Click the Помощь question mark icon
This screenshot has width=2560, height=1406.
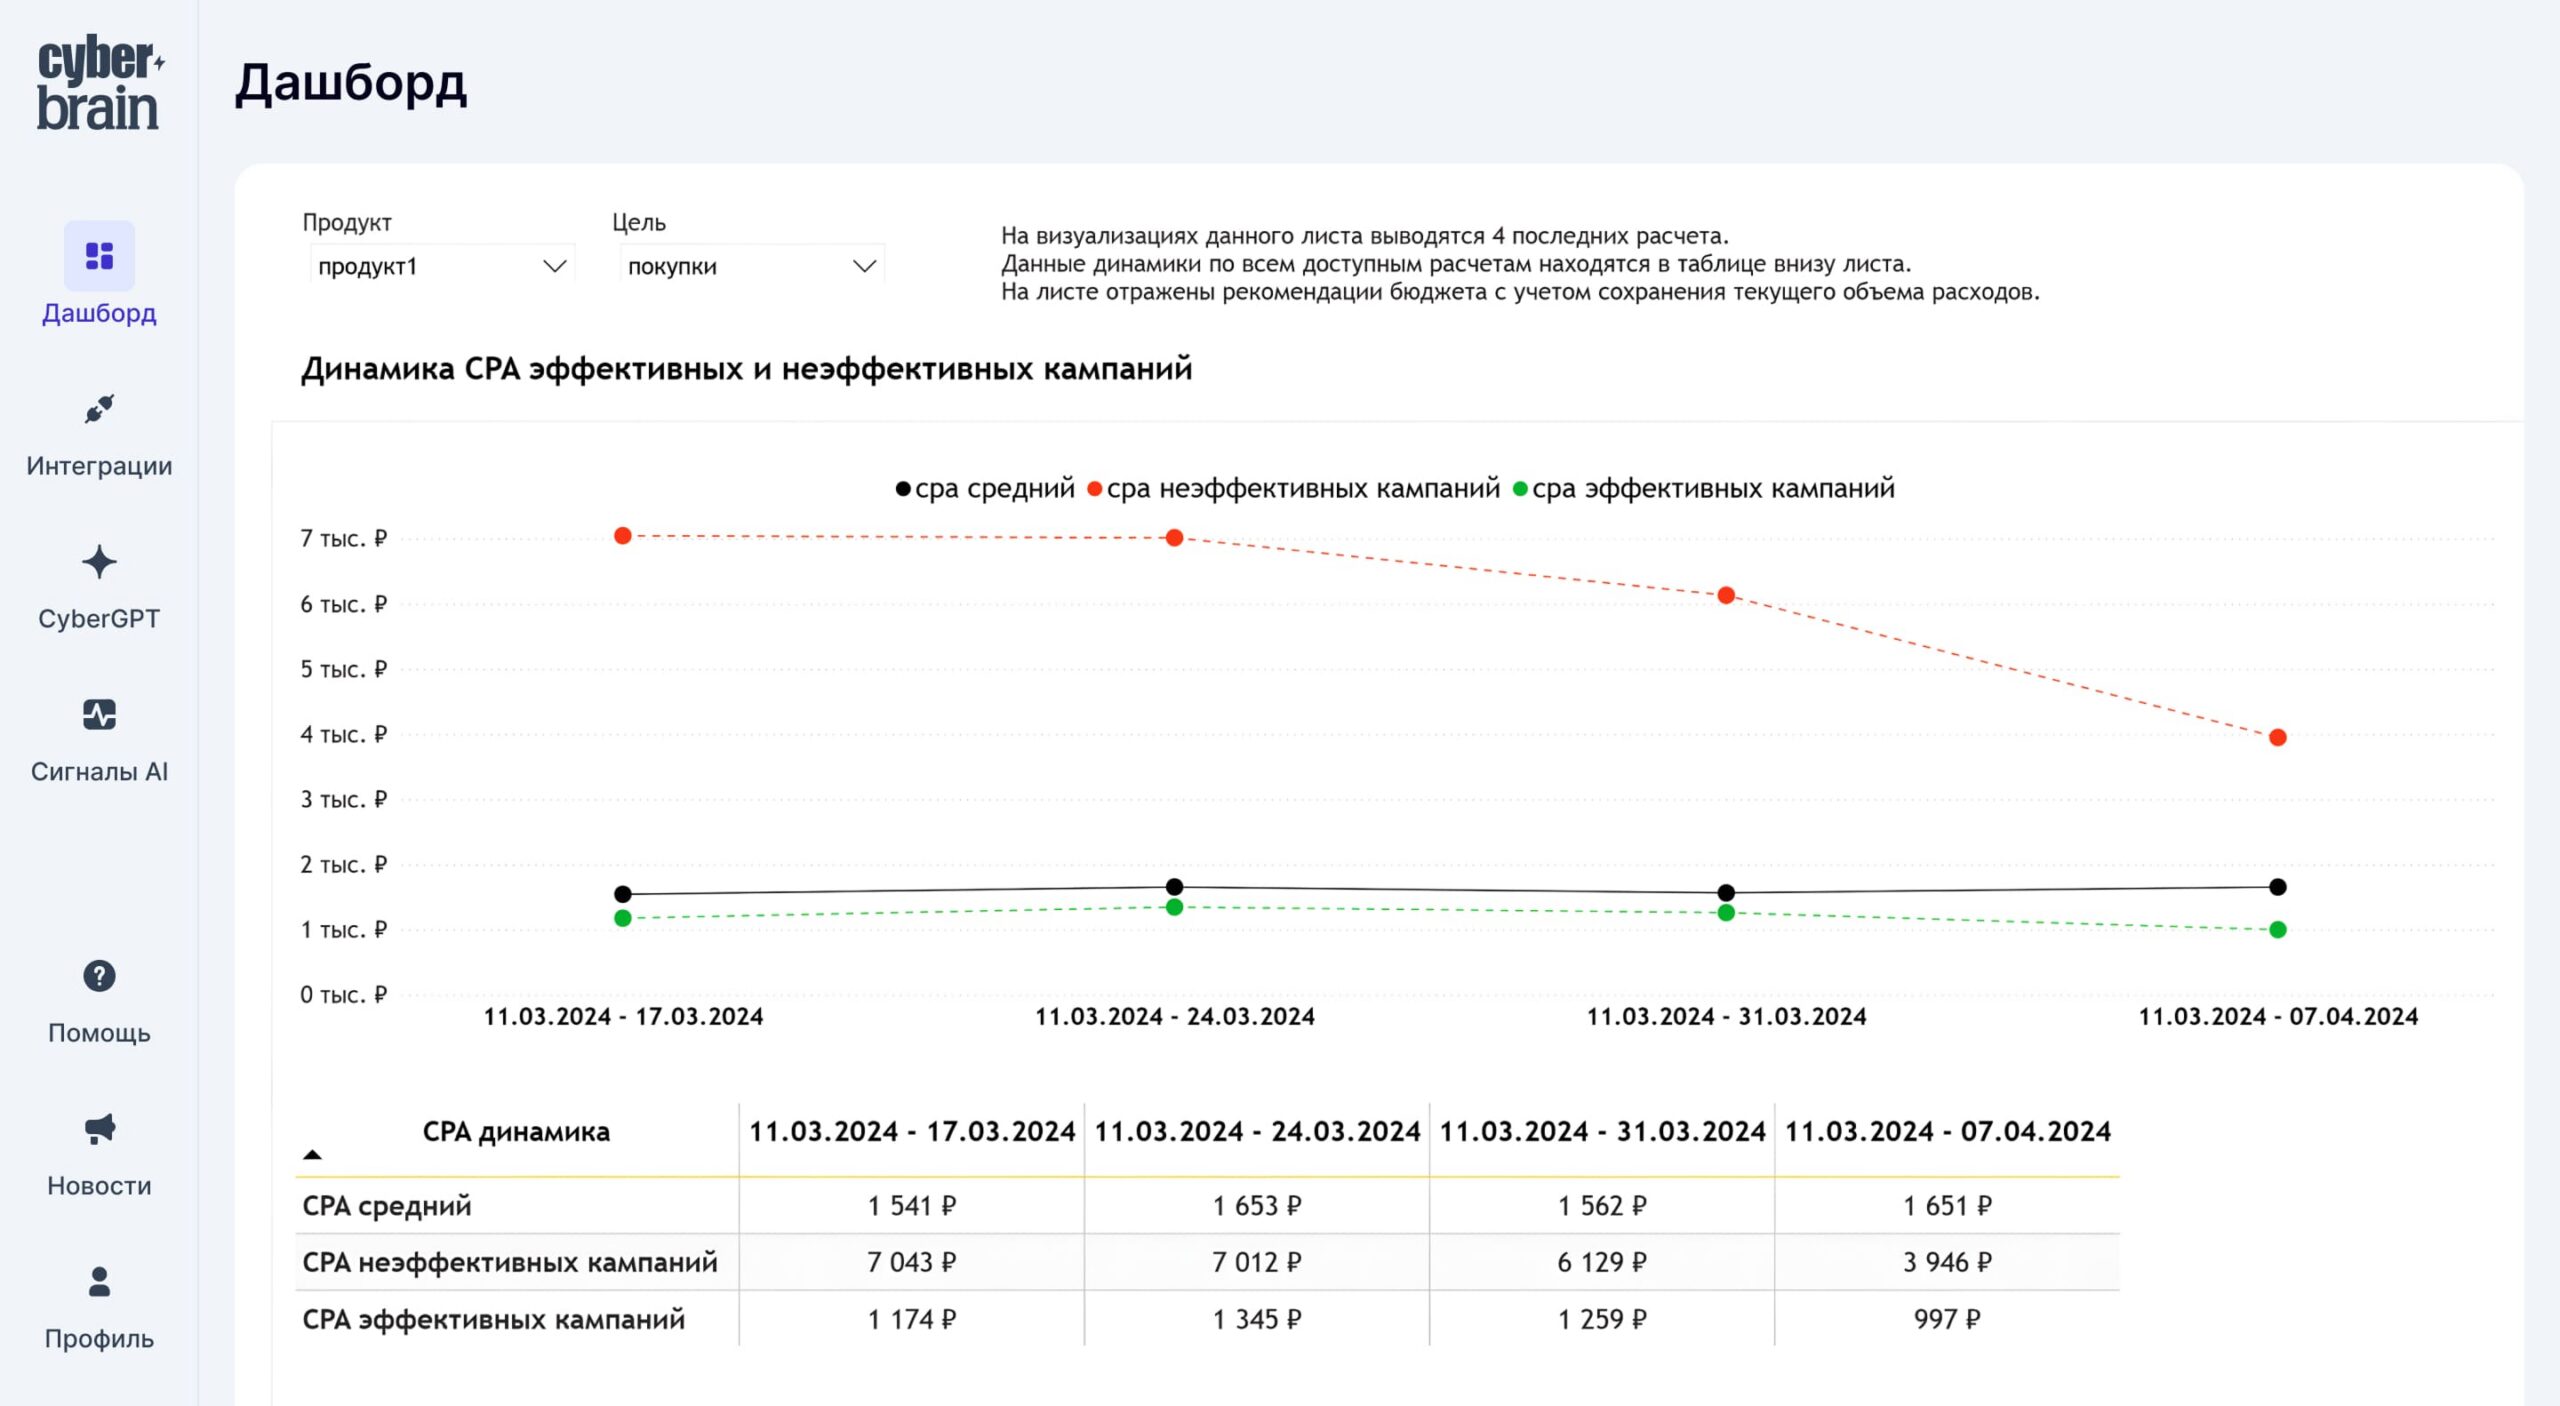[x=99, y=975]
